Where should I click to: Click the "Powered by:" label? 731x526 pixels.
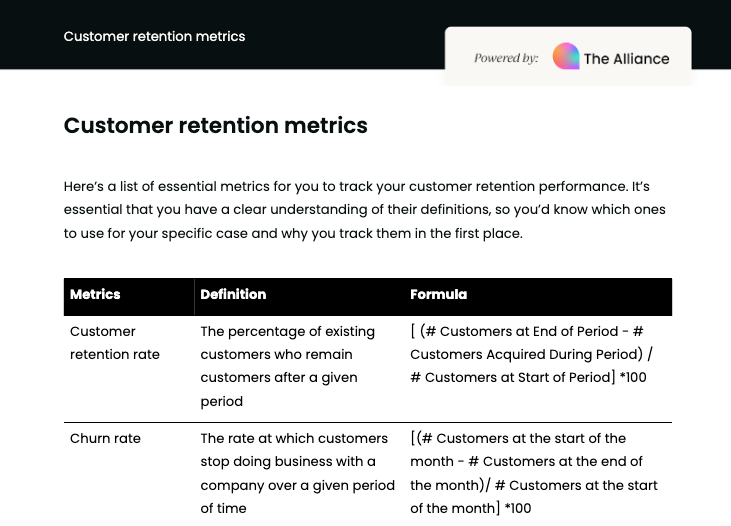506,58
